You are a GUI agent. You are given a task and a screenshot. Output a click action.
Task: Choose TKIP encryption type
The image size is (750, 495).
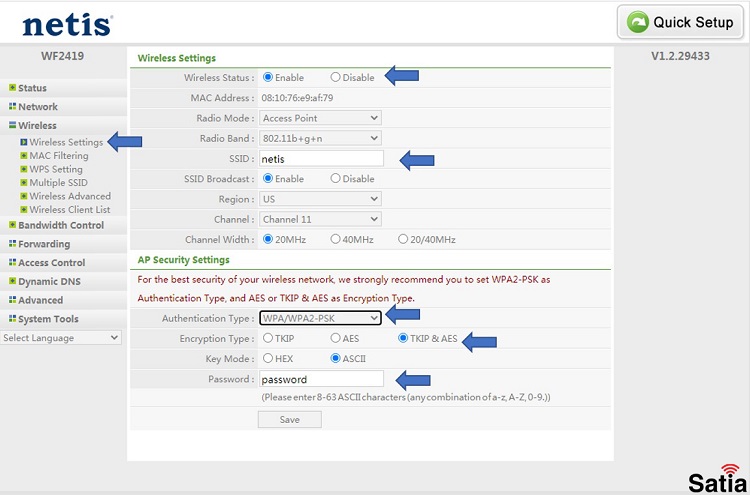tap(268, 339)
